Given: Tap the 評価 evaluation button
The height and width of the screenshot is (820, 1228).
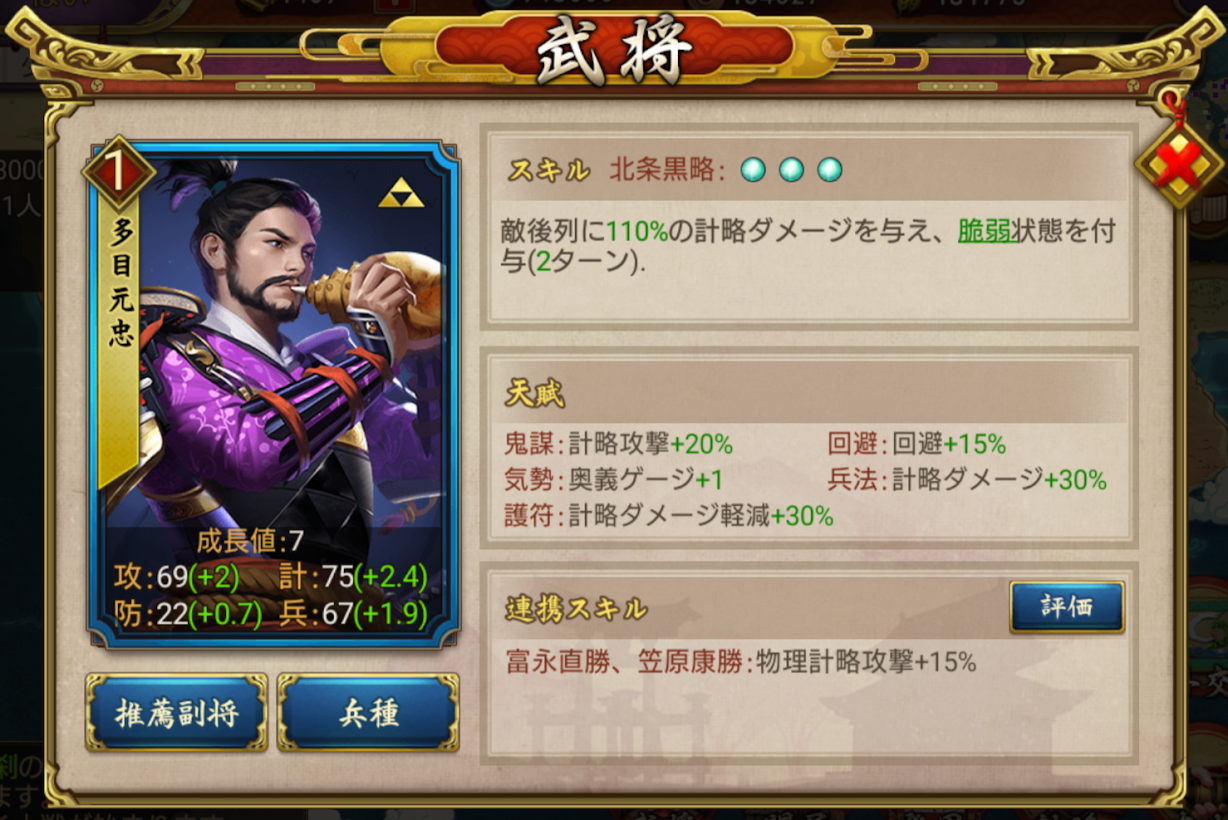Looking at the screenshot, I should tap(1066, 607).
